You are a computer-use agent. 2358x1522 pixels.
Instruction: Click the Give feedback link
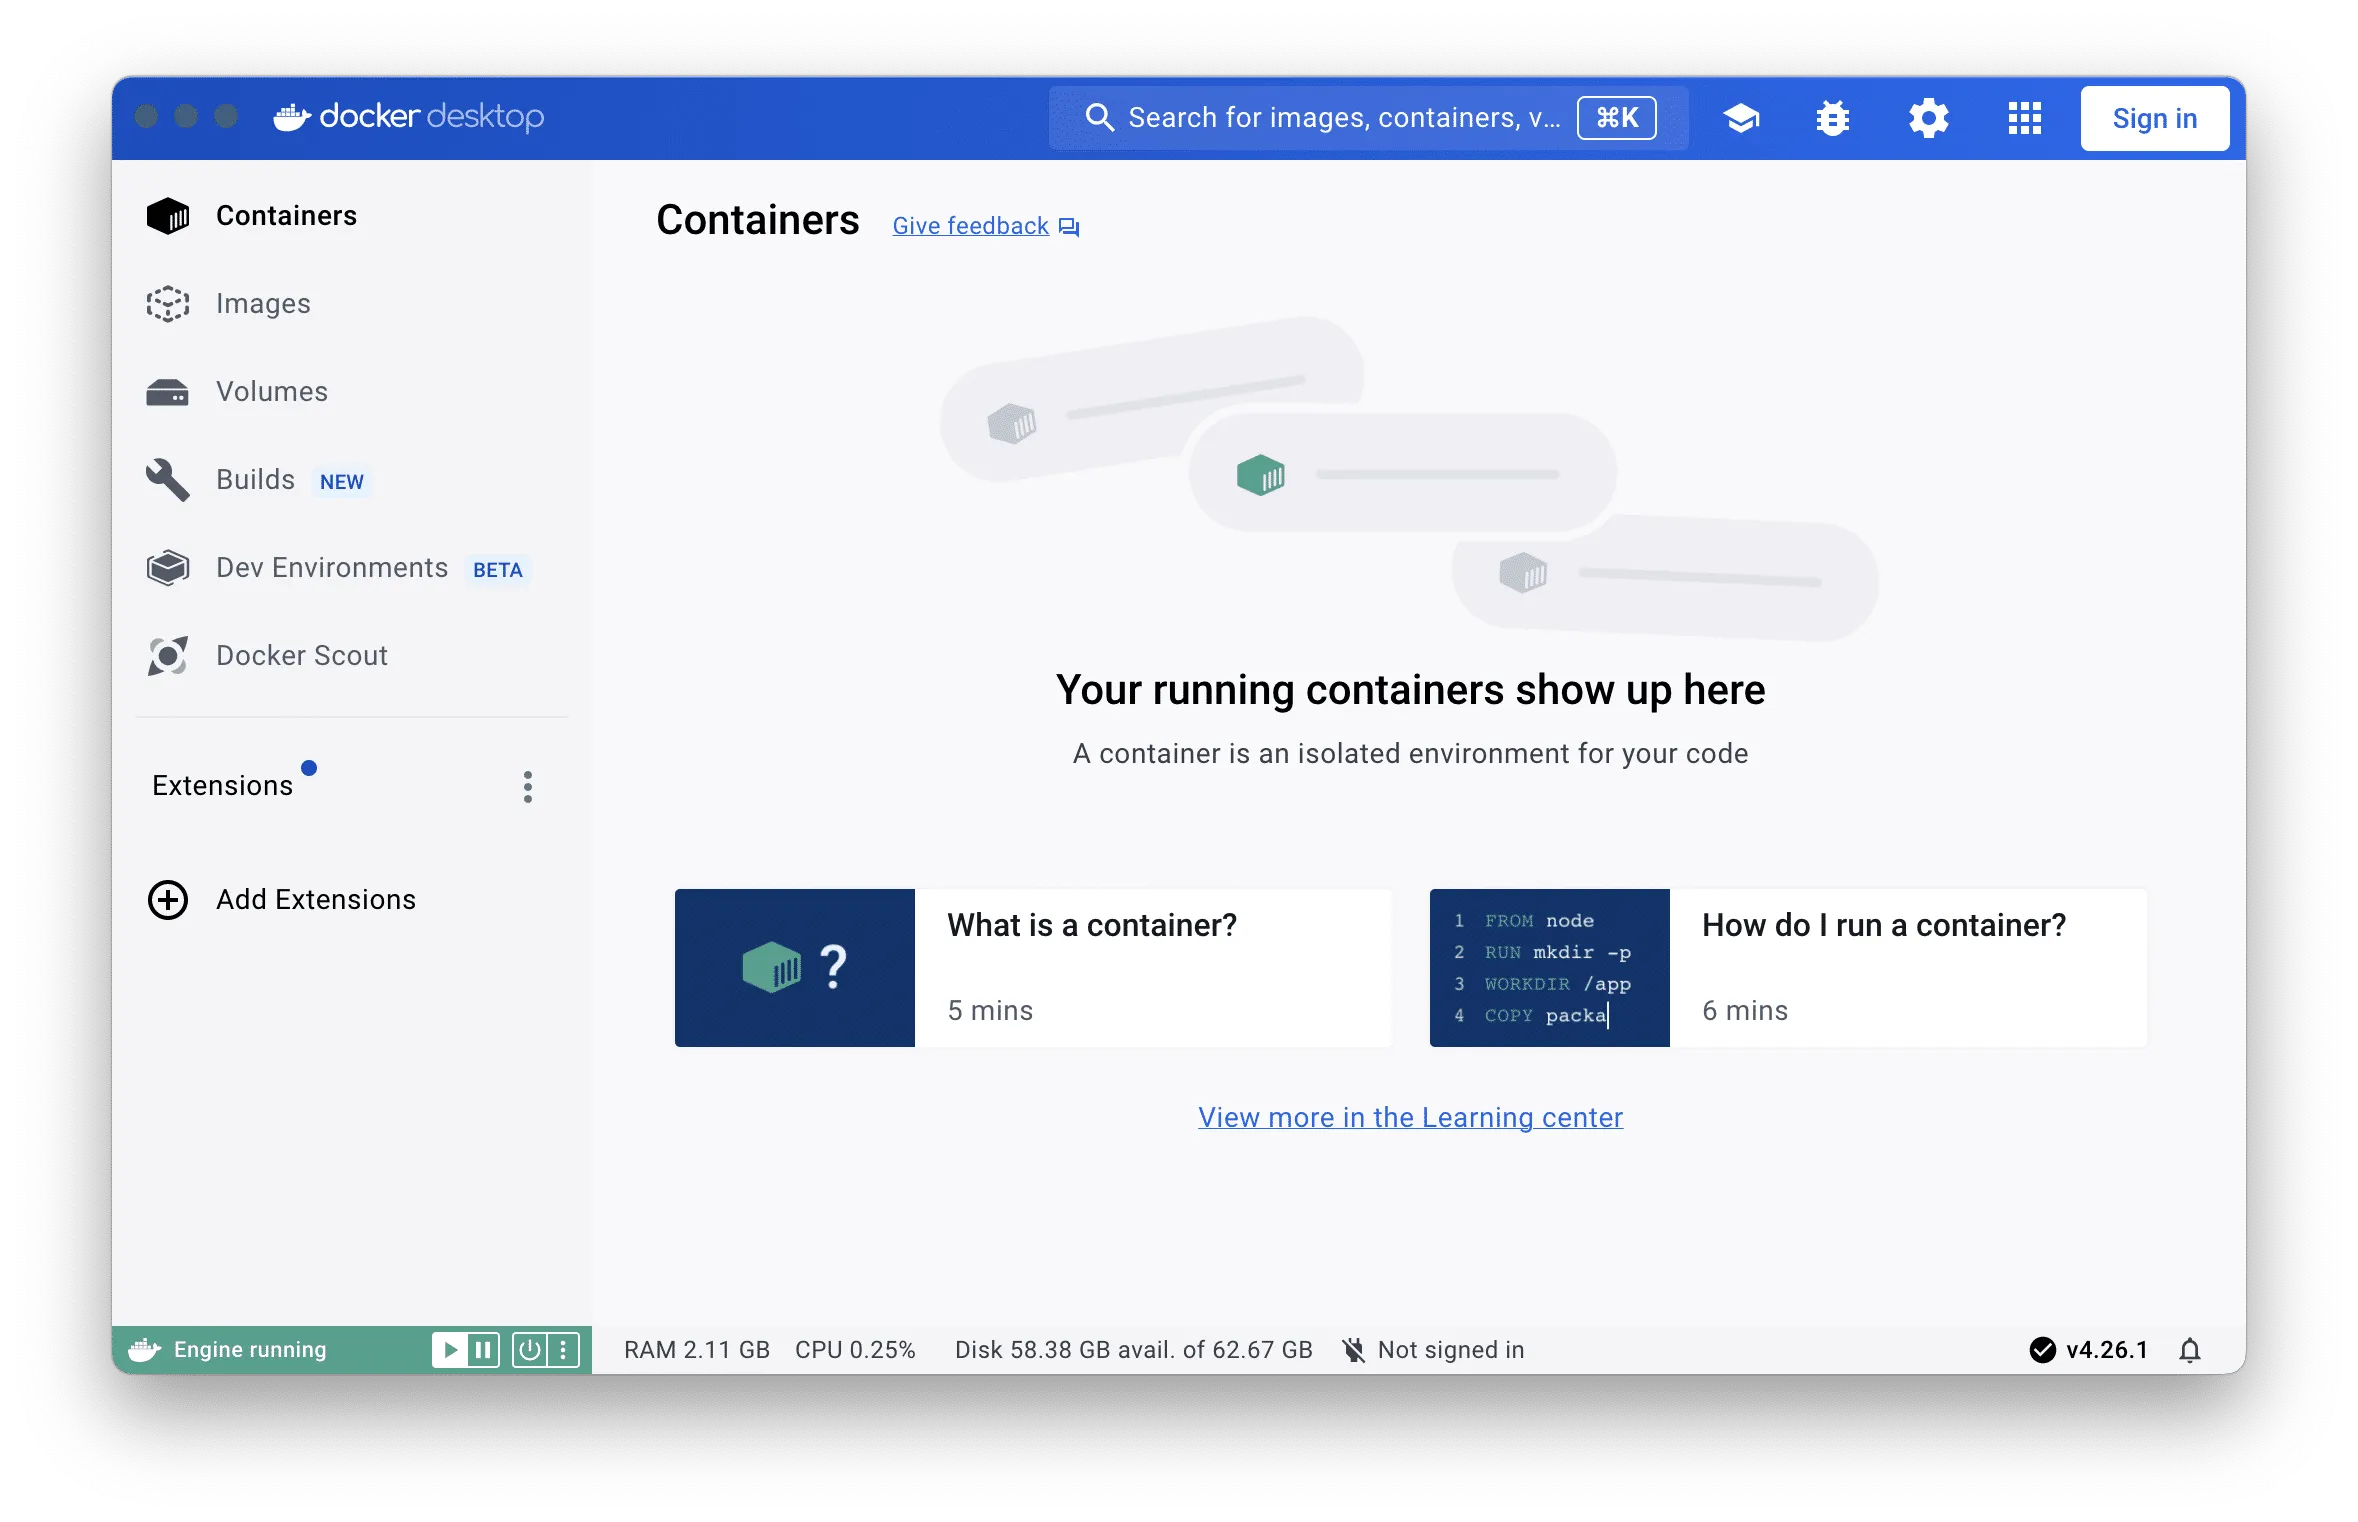970,226
